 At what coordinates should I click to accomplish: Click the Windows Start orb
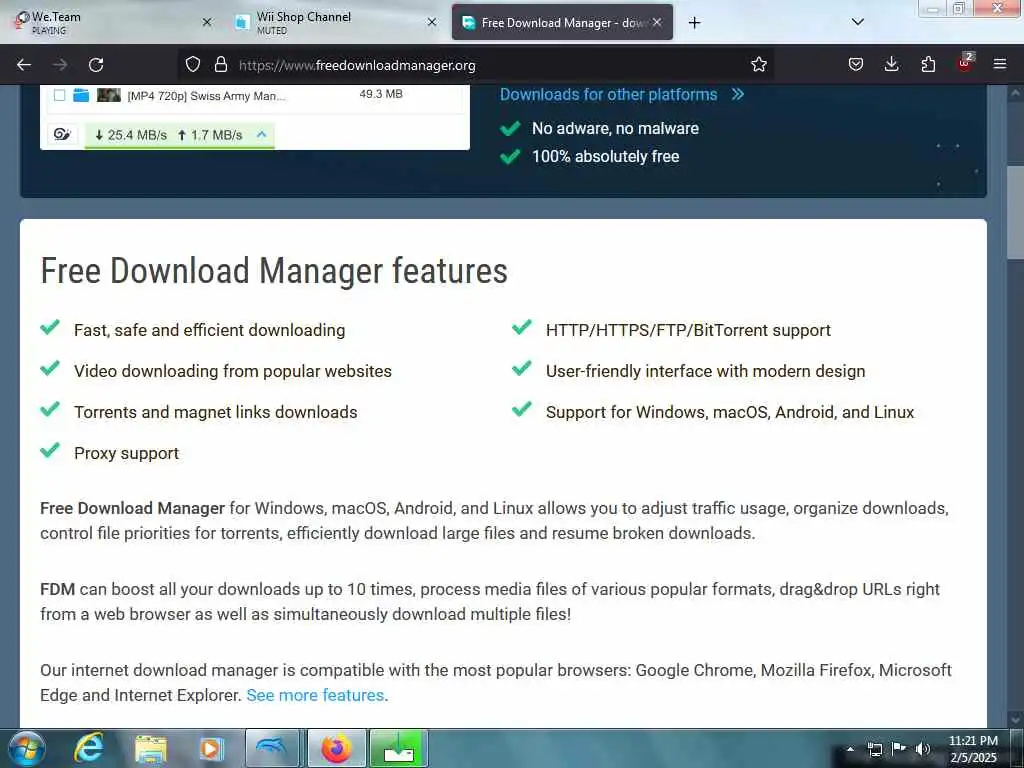pos(27,748)
